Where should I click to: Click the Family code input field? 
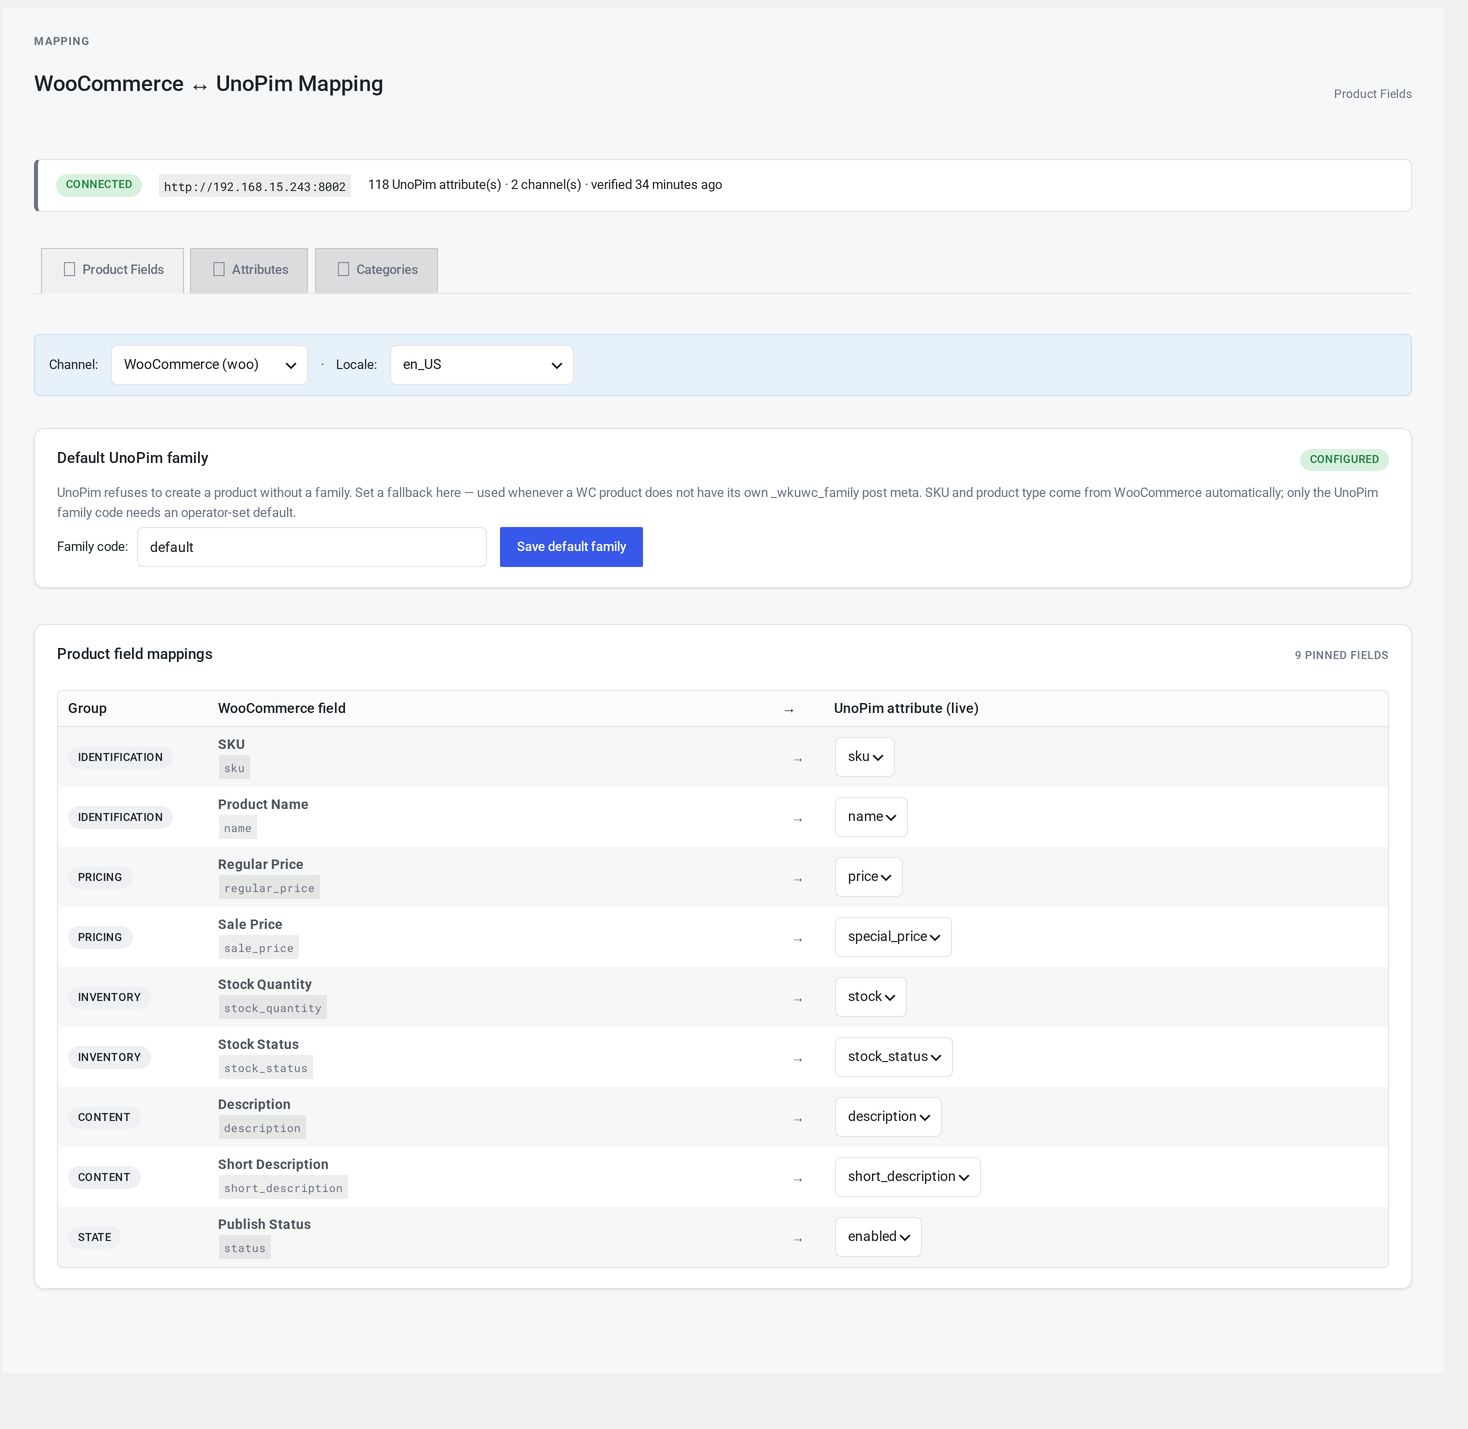312,547
